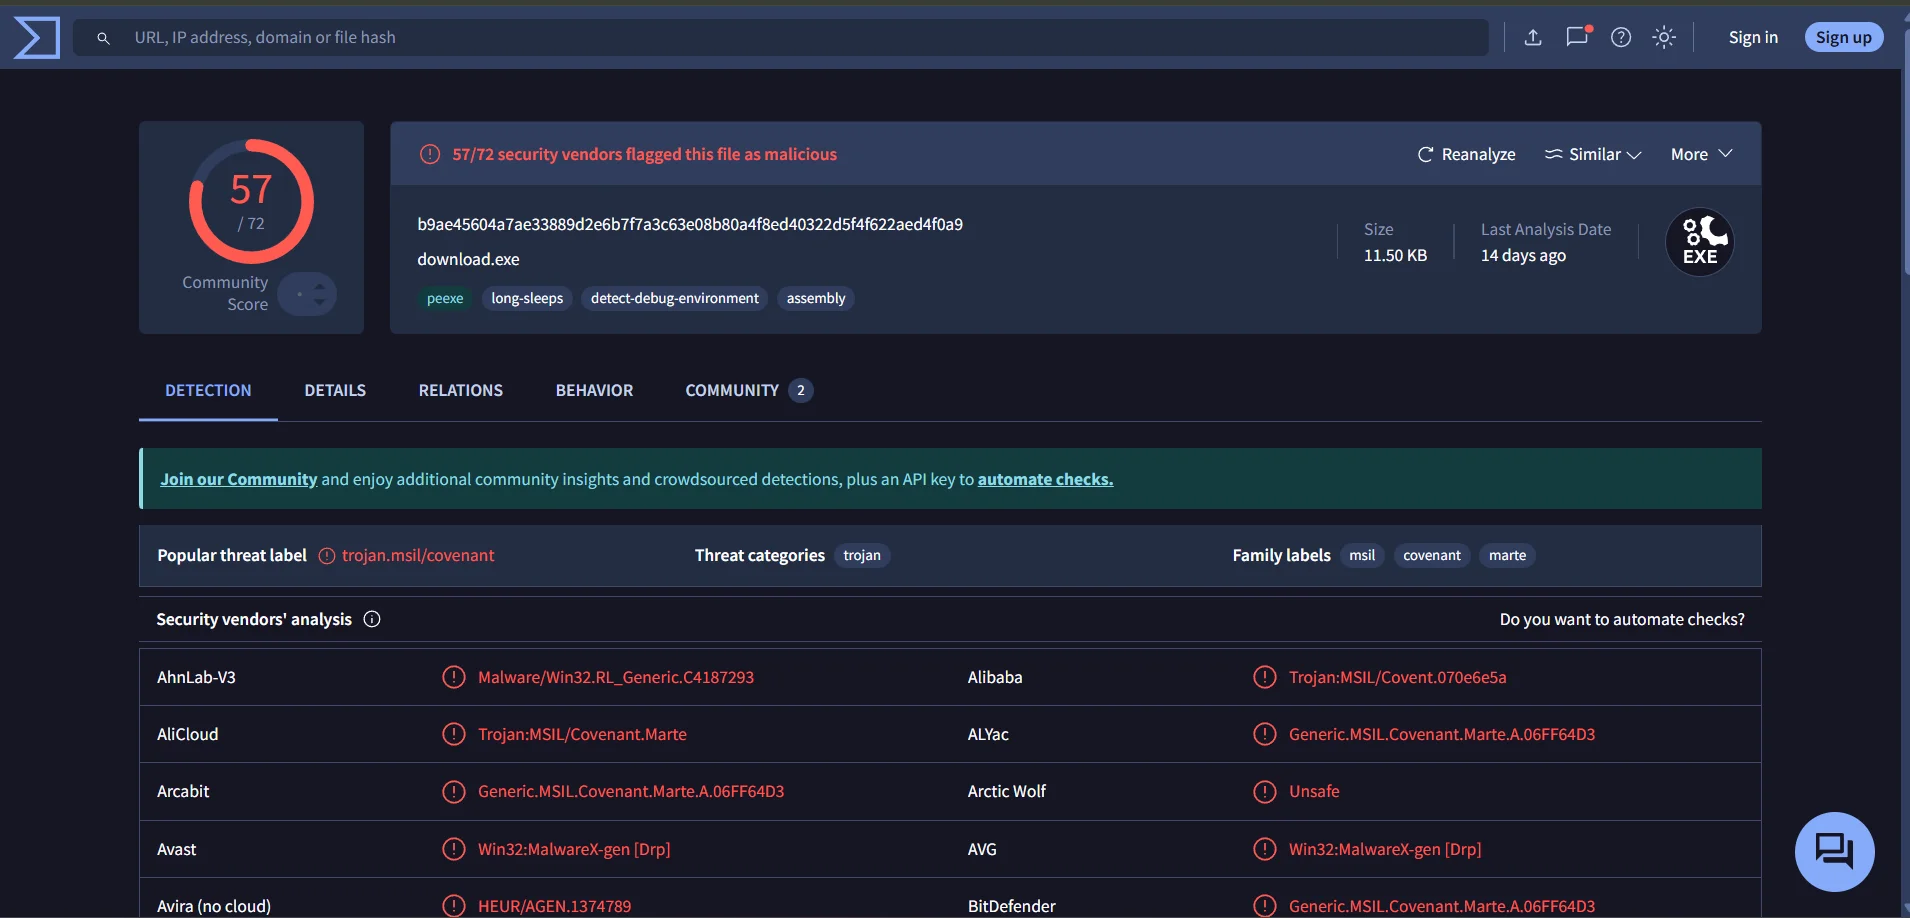Viewport: 1910px width, 918px height.
Task: Follow the automate checks link
Action: (x=1045, y=479)
